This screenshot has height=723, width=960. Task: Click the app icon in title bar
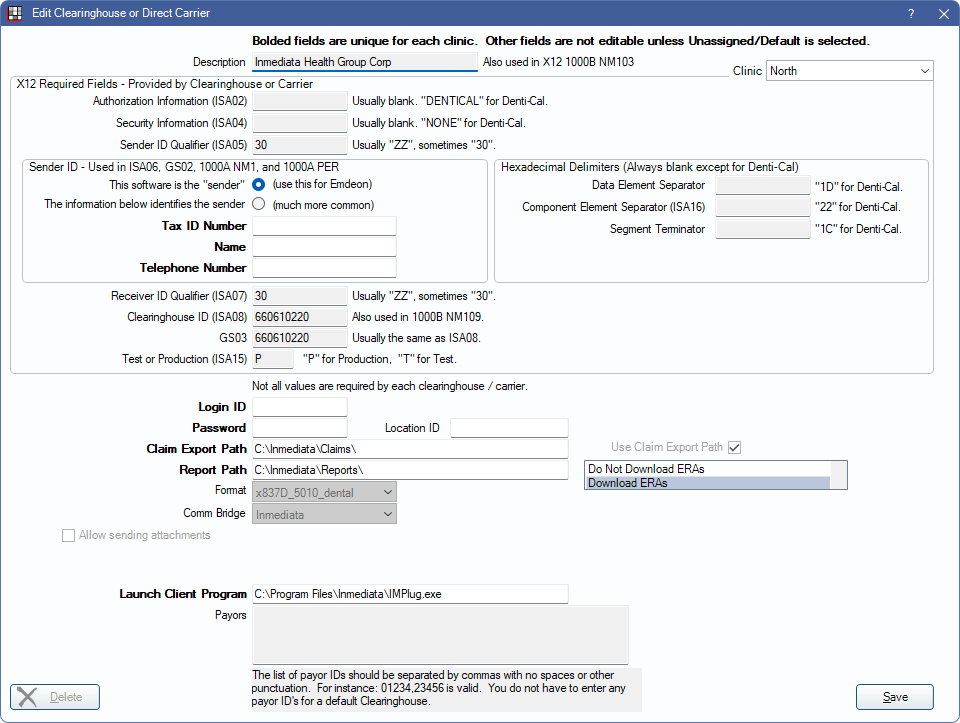15,14
